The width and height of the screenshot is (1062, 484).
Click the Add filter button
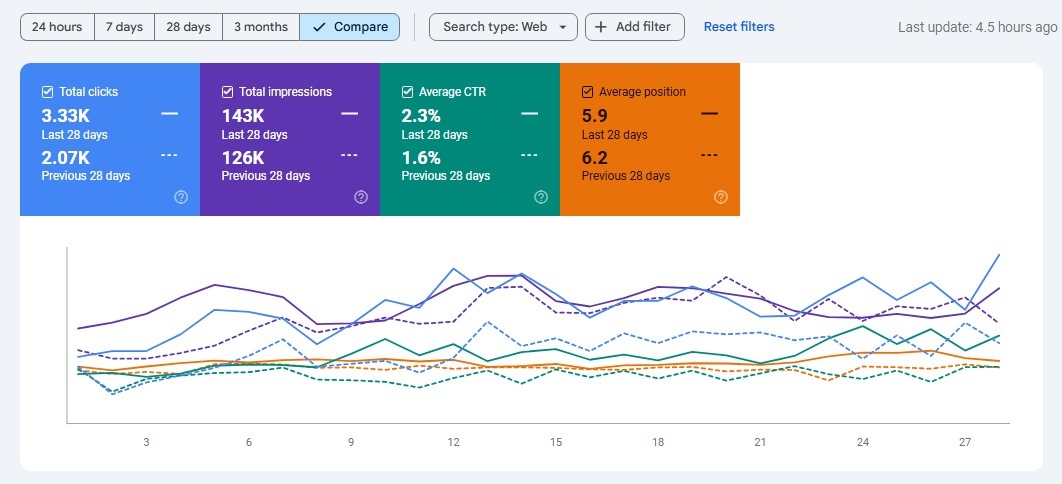click(634, 27)
